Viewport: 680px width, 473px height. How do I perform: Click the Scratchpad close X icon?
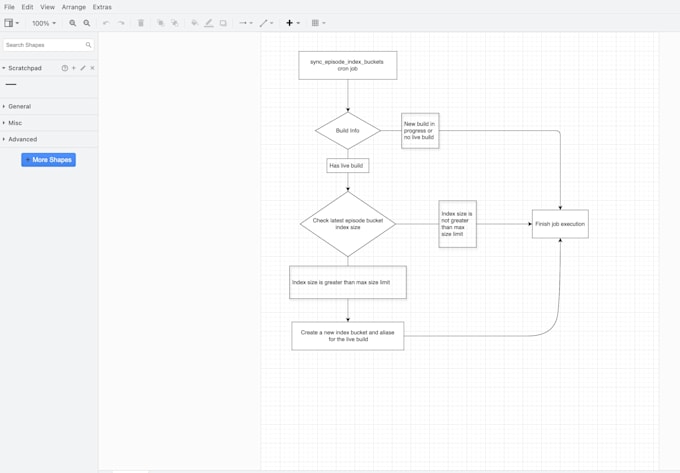tap(92, 68)
